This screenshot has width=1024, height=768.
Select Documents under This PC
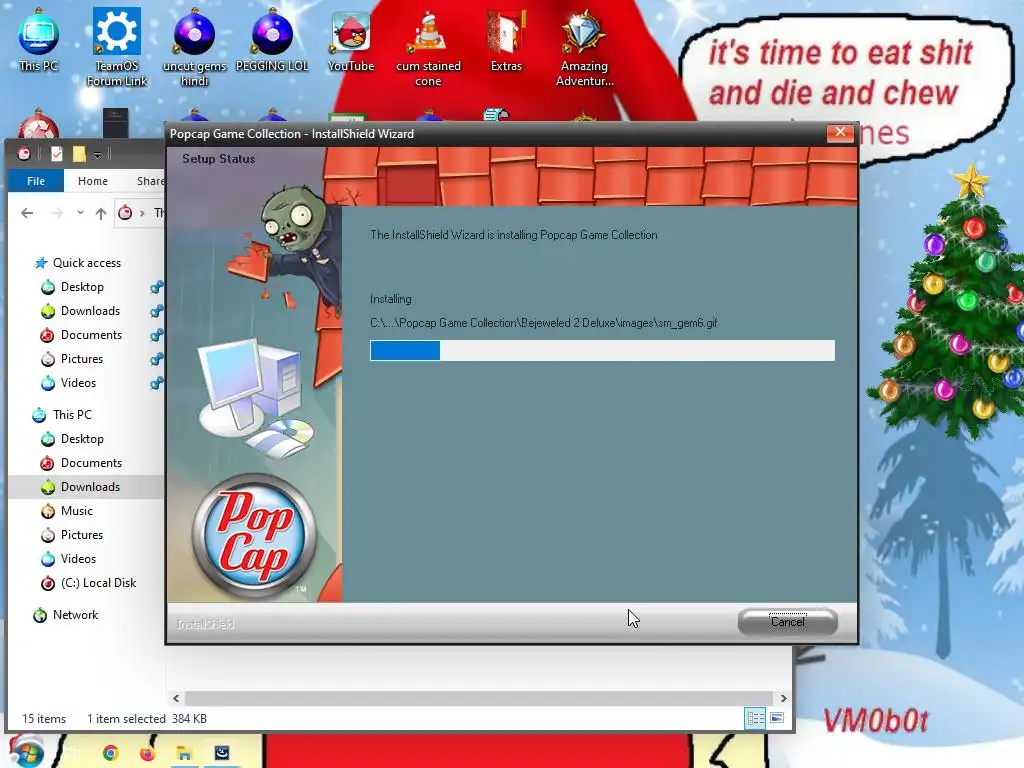[91, 463]
